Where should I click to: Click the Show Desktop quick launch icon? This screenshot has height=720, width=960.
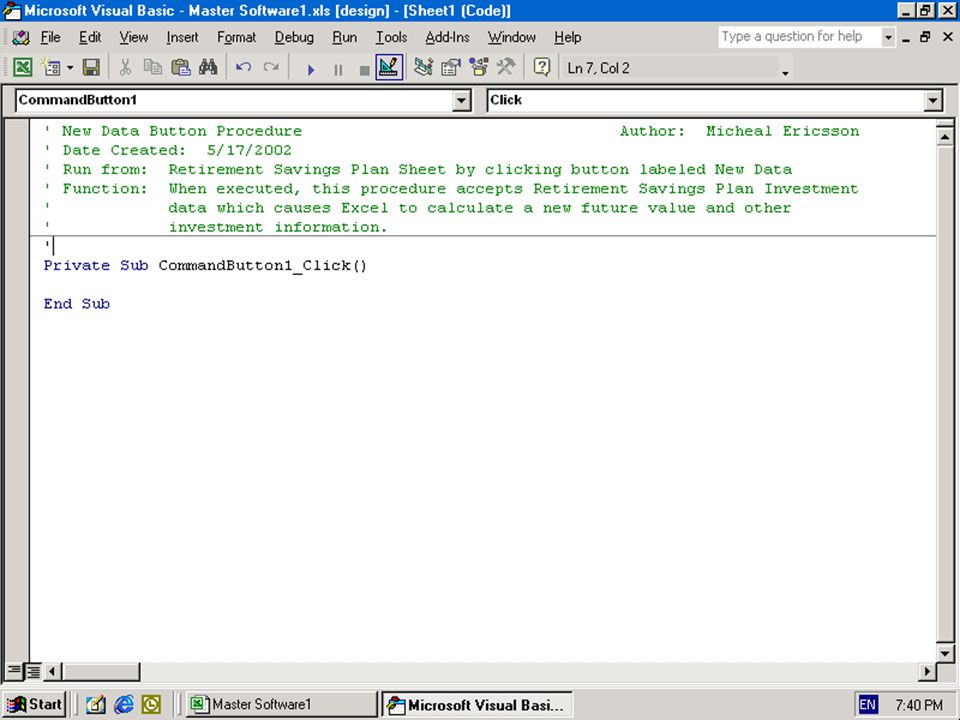[96, 705]
